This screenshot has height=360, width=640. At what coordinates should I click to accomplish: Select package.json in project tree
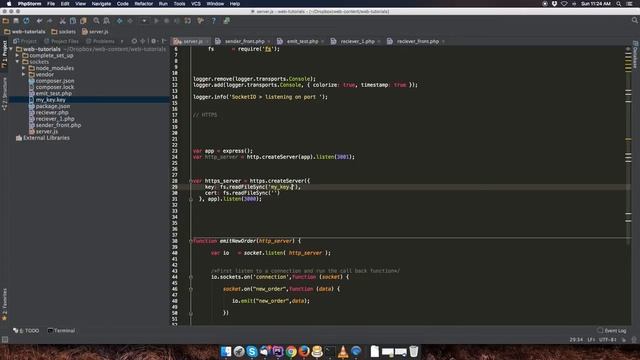[49, 106]
